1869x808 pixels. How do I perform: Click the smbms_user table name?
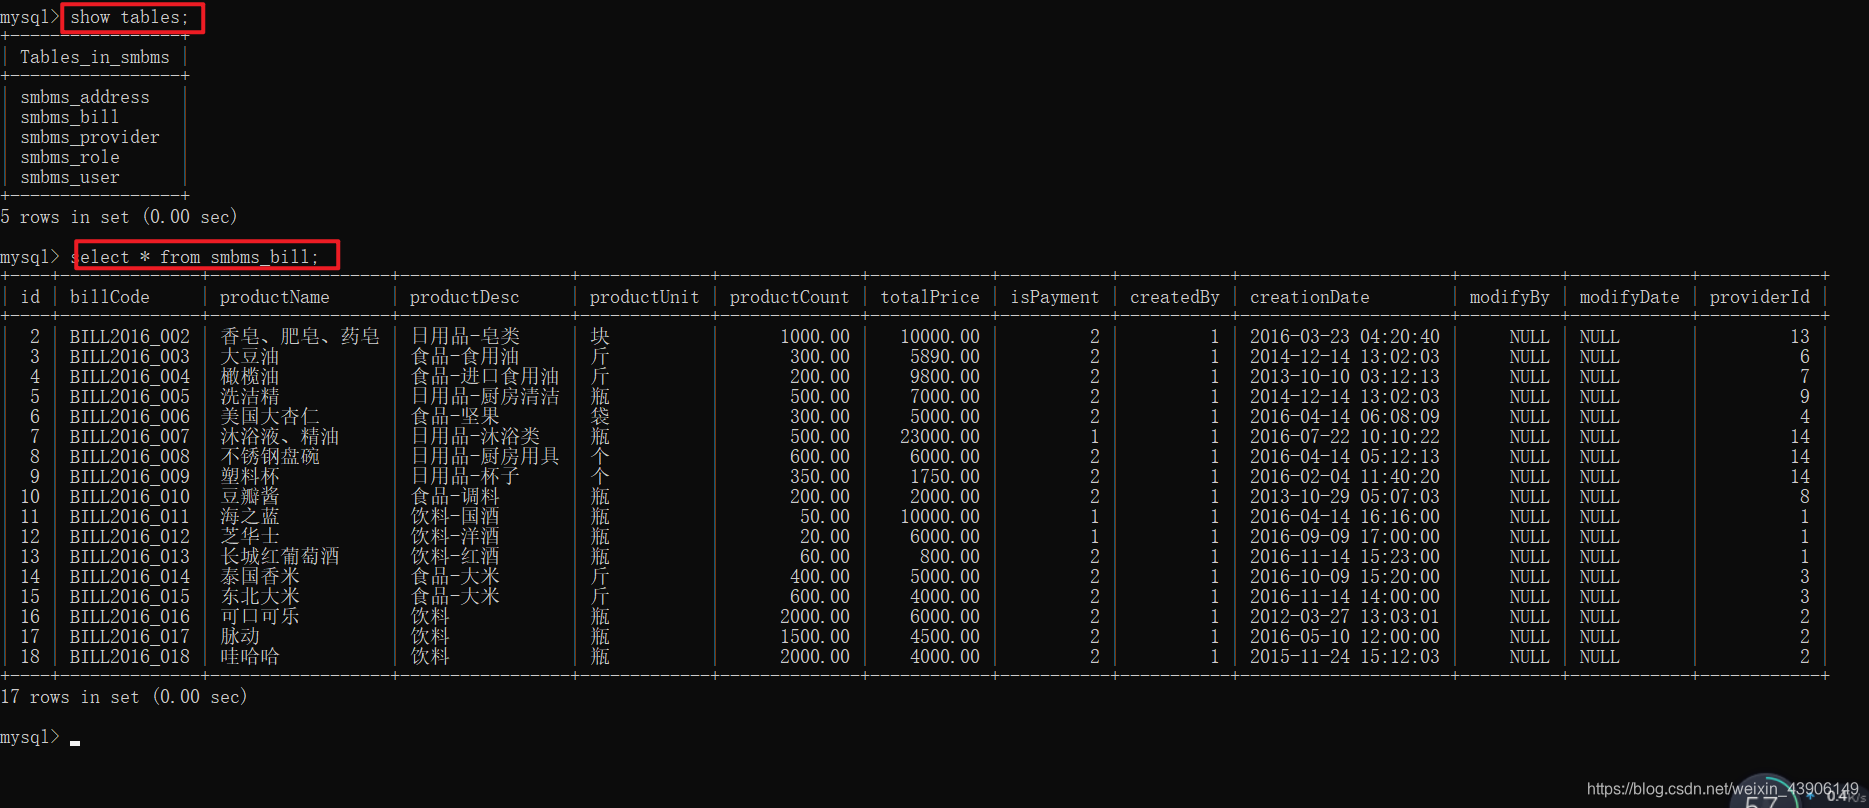[70, 177]
